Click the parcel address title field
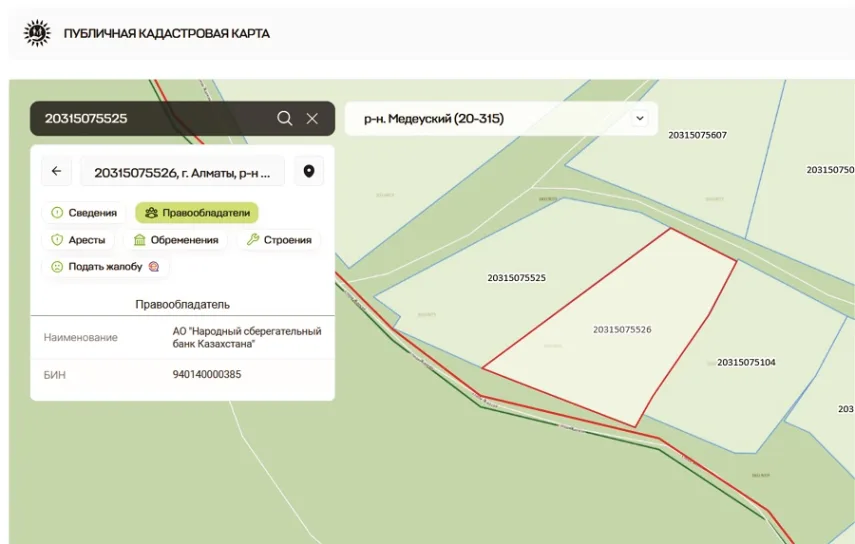 click(182, 172)
